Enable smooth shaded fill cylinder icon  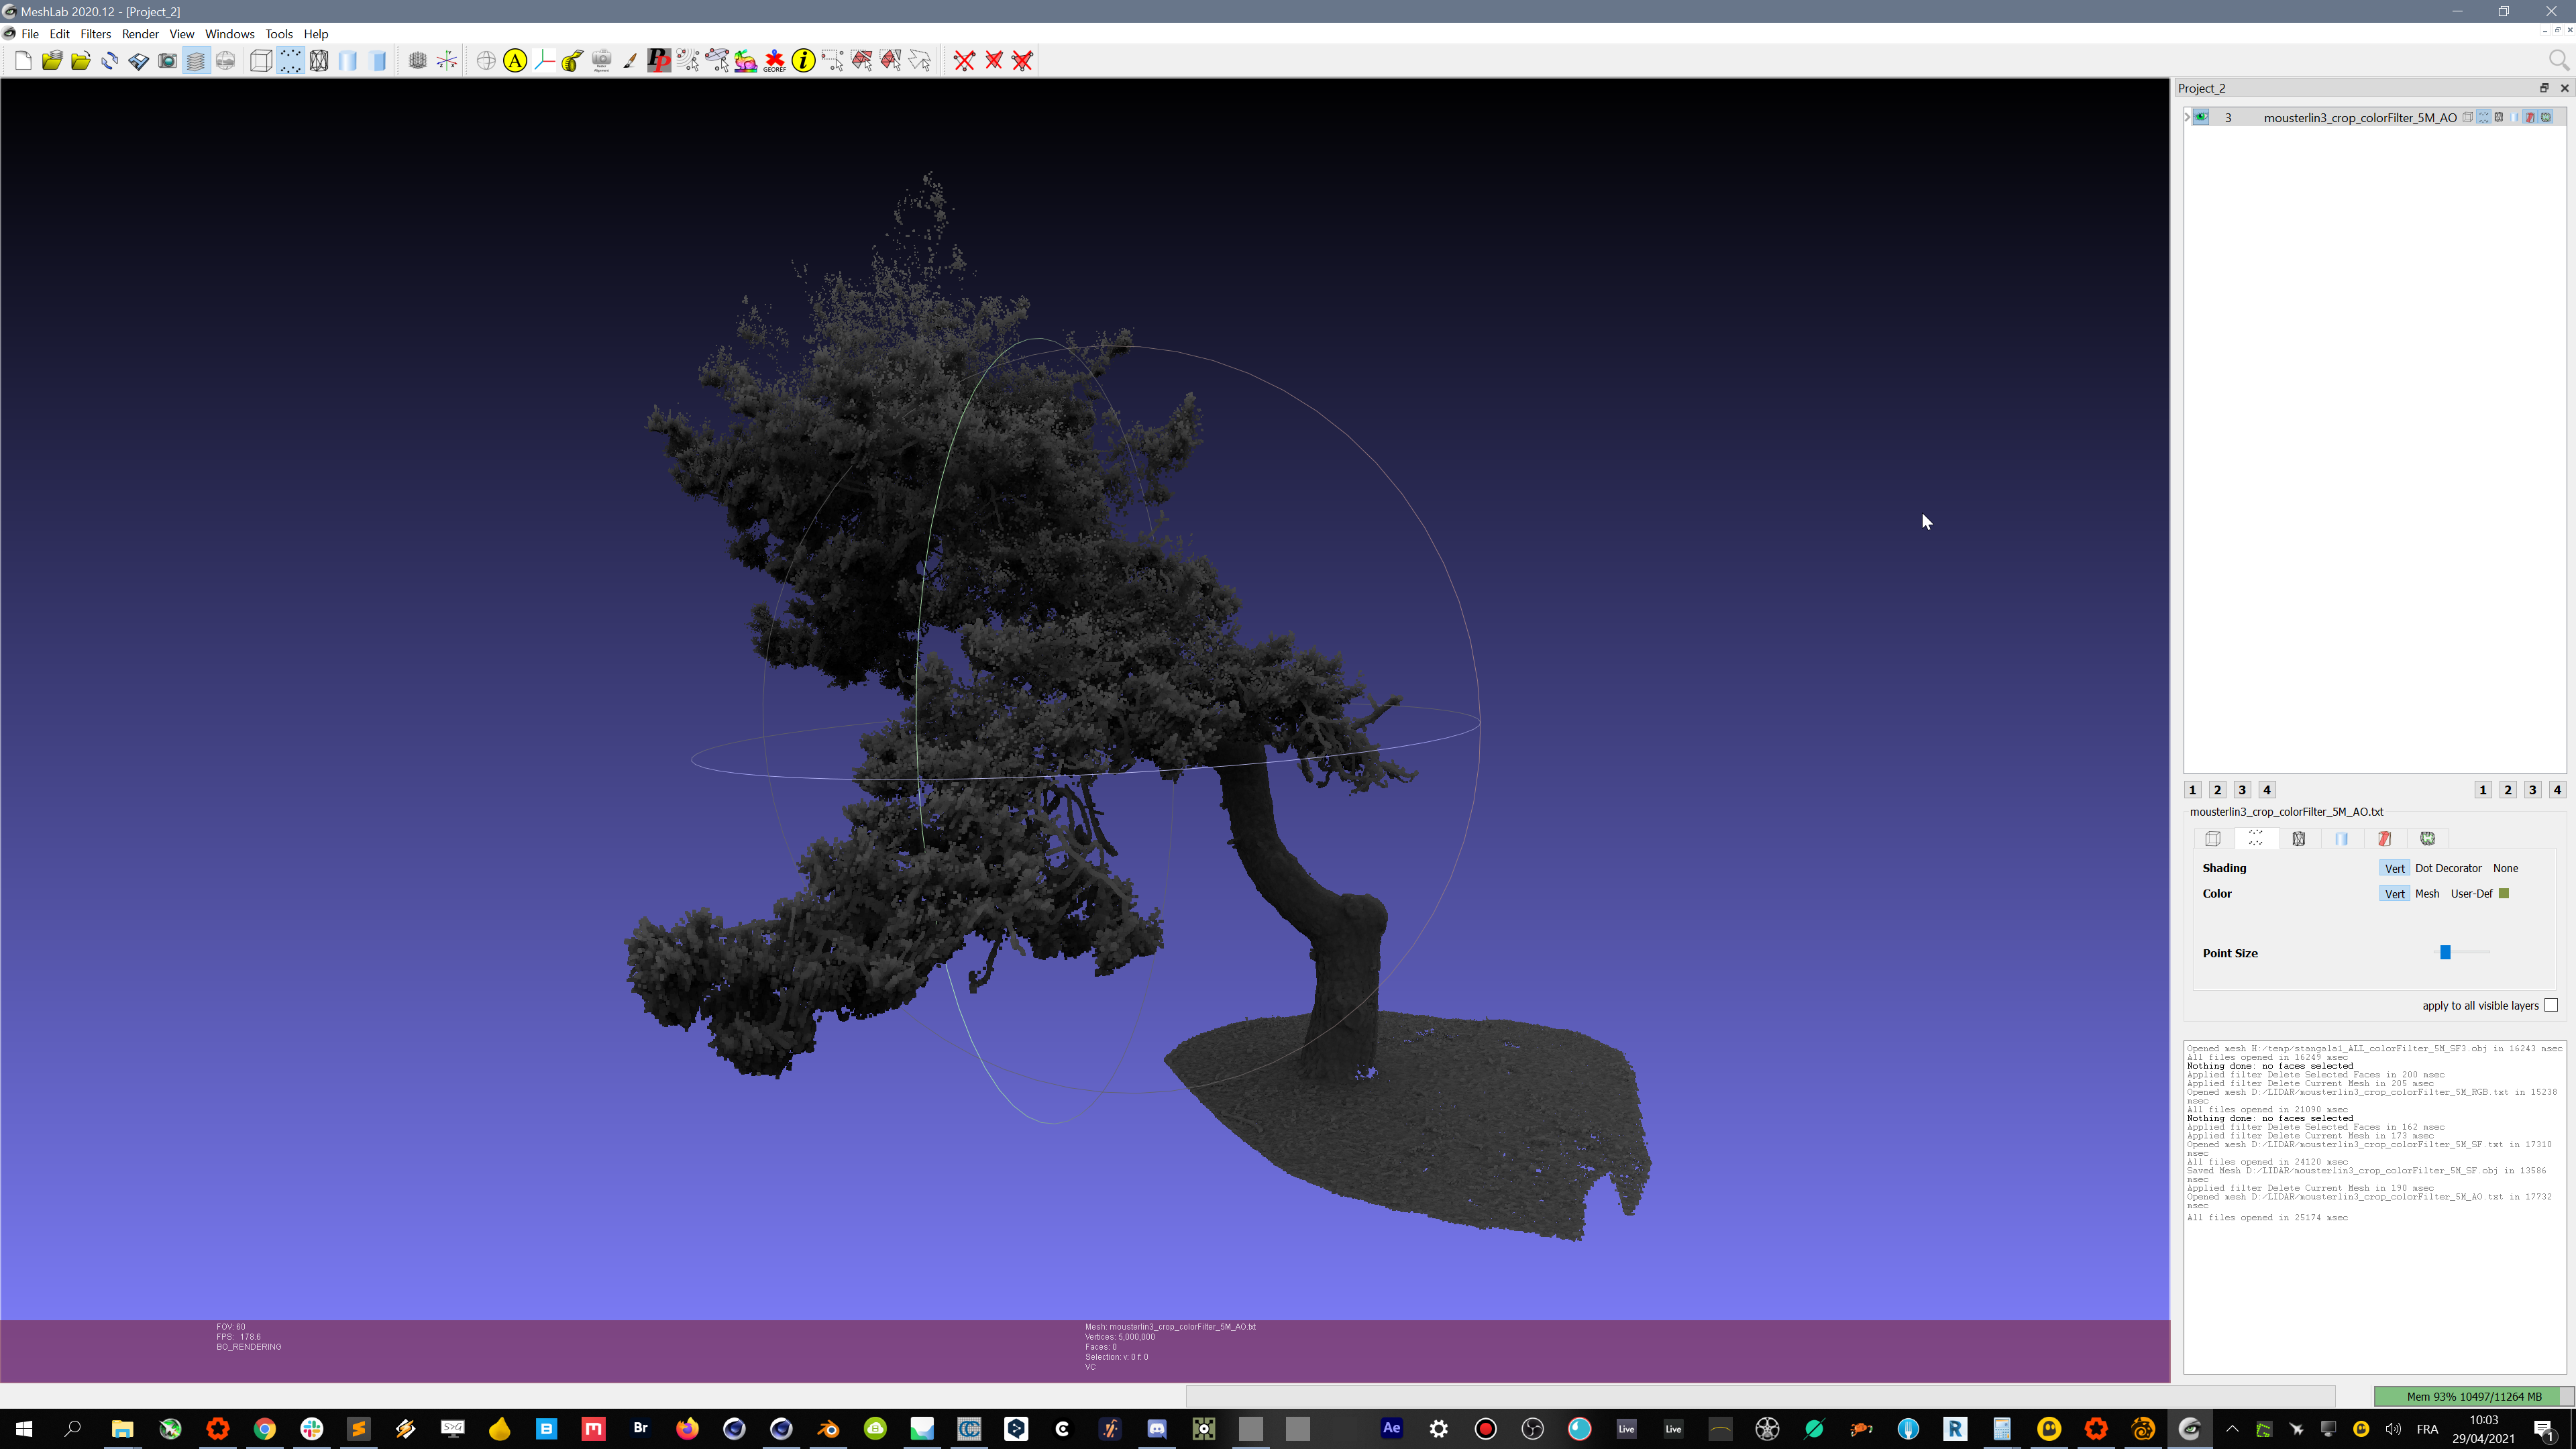point(348,61)
